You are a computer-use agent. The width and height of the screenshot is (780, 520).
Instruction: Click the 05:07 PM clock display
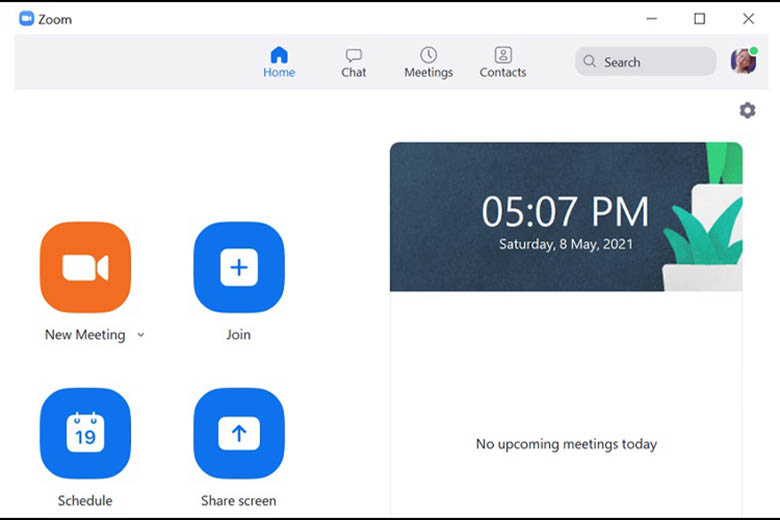565,212
